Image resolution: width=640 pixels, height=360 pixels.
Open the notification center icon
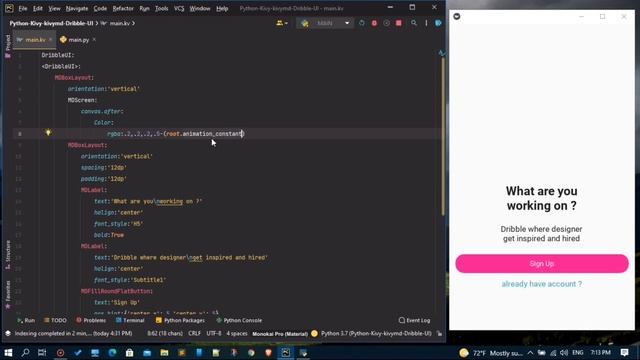click(624, 353)
